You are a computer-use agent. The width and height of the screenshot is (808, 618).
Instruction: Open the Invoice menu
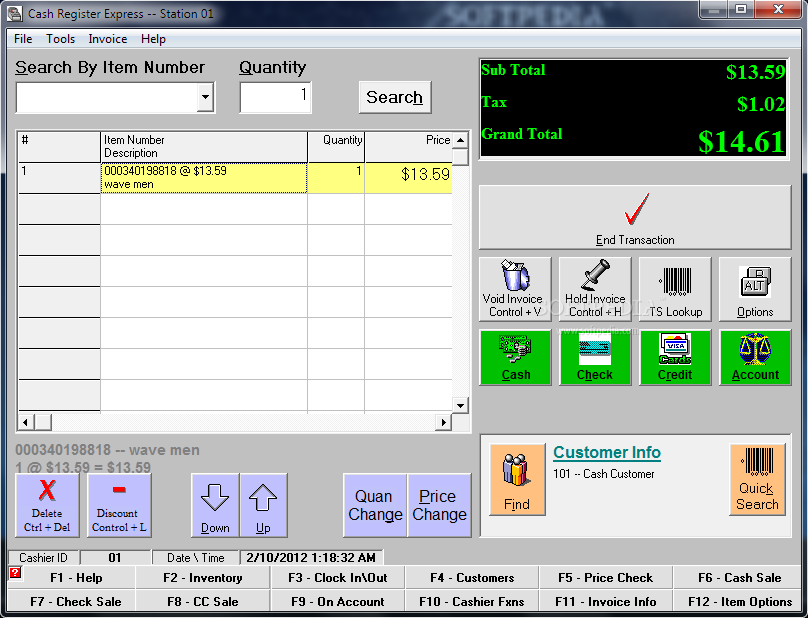(108, 39)
